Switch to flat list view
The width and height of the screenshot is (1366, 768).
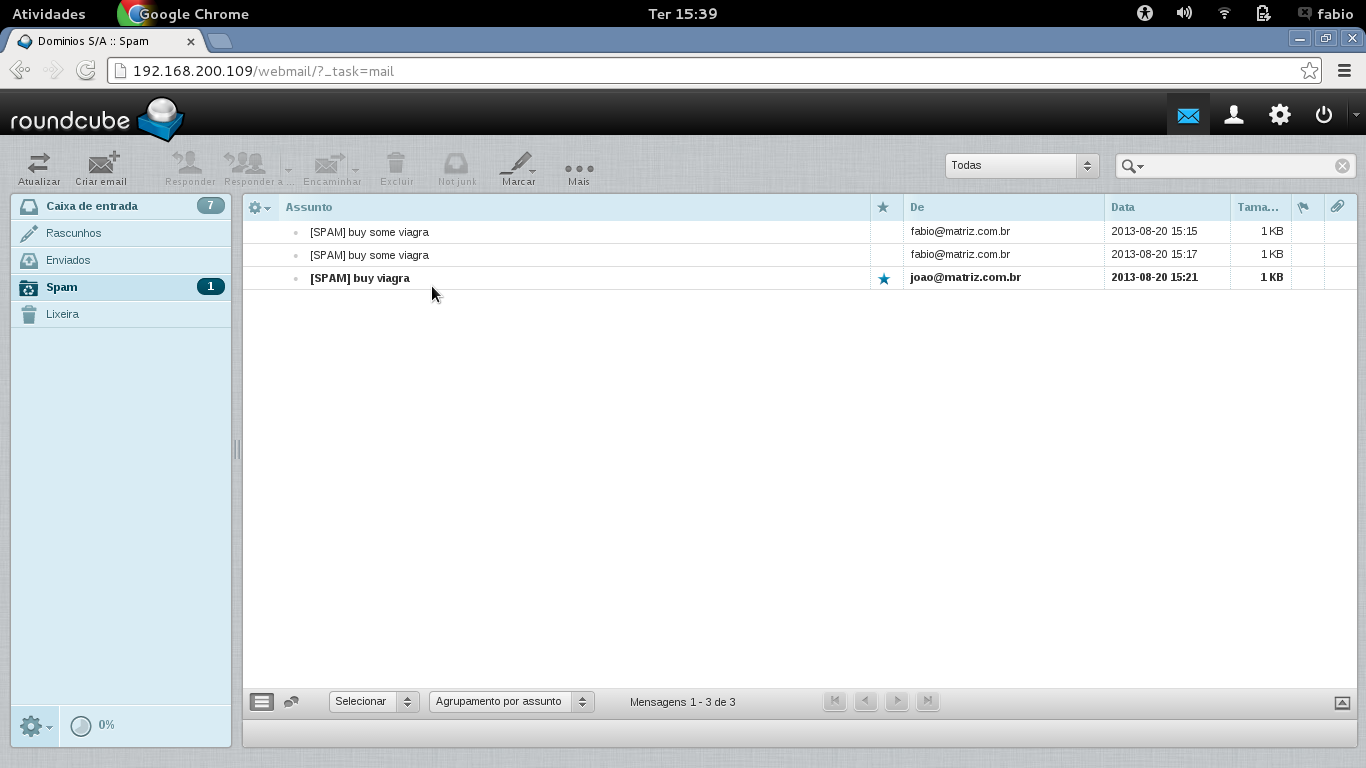261,702
